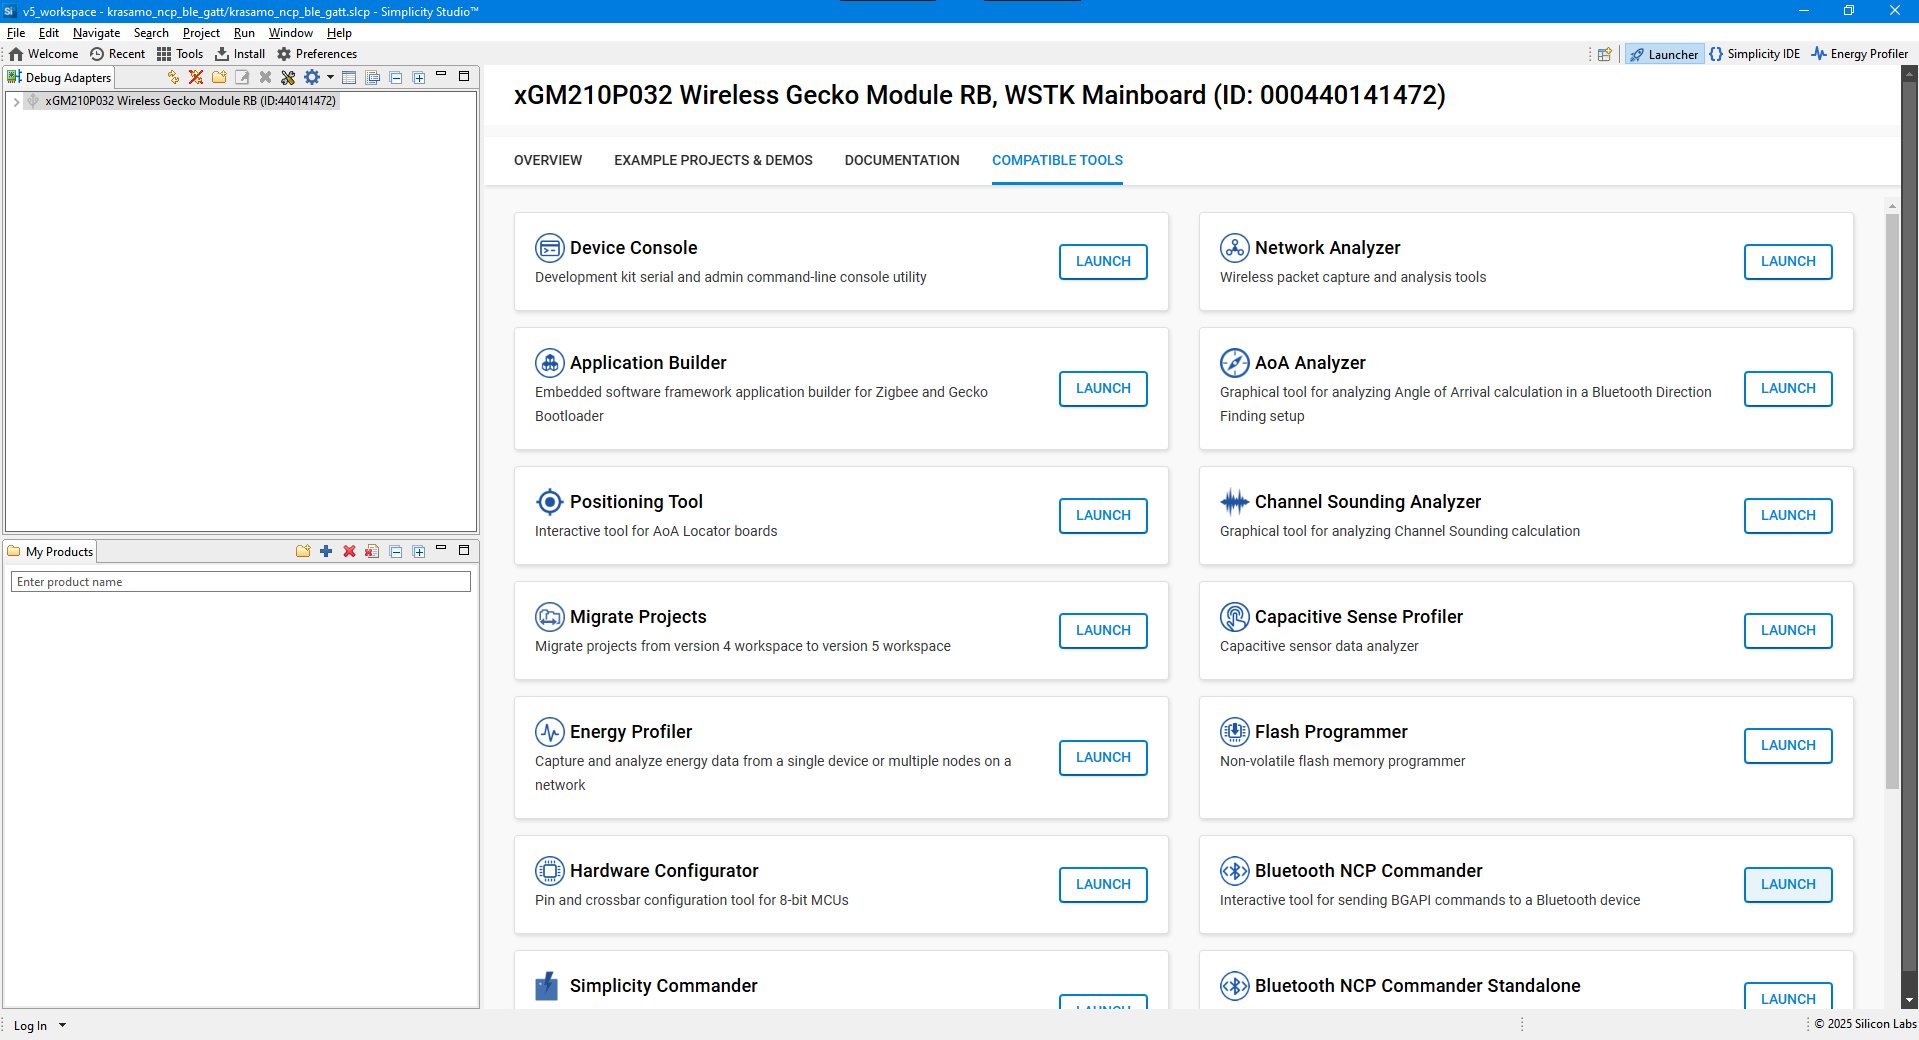Open the Log In dropdown arrow
The height and width of the screenshot is (1040, 1919).
click(x=62, y=1025)
